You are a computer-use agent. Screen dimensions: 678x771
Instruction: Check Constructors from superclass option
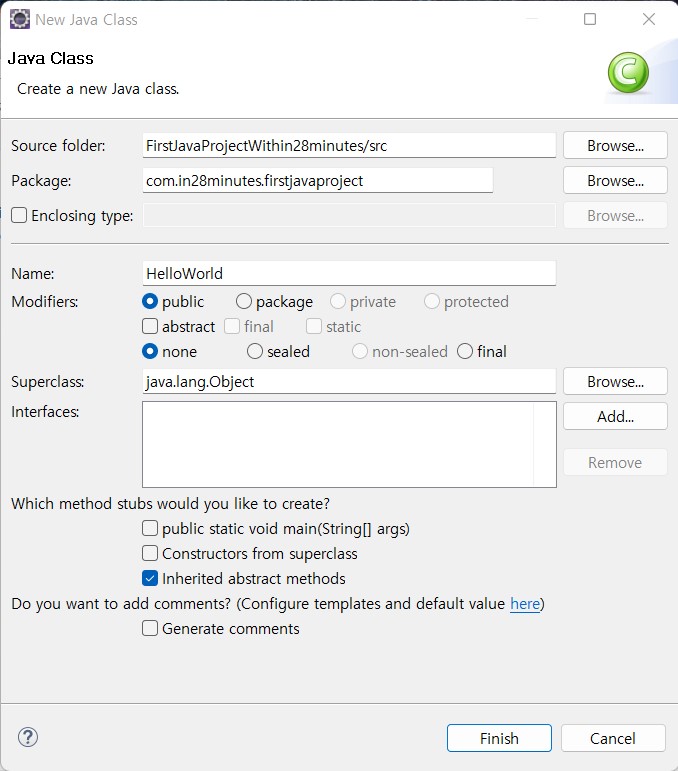(150, 553)
